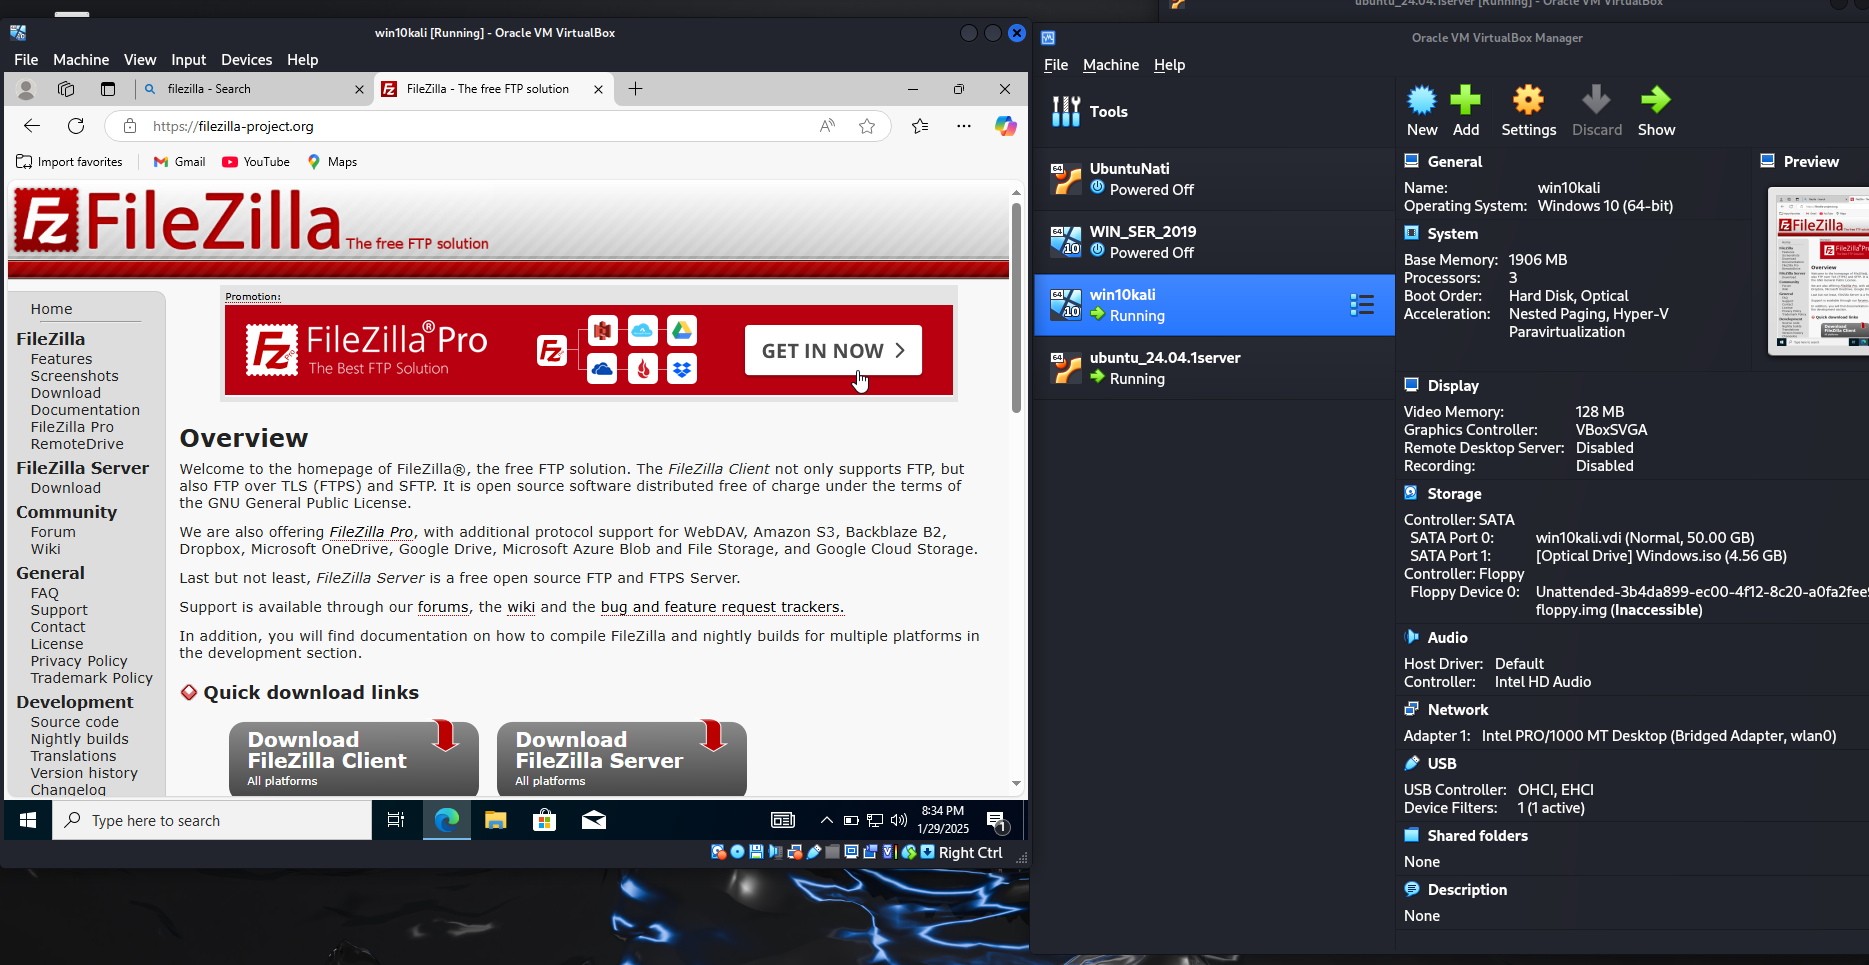Image resolution: width=1869 pixels, height=965 pixels.
Task: Click the Discard arrow icon
Action: click(1596, 100)
